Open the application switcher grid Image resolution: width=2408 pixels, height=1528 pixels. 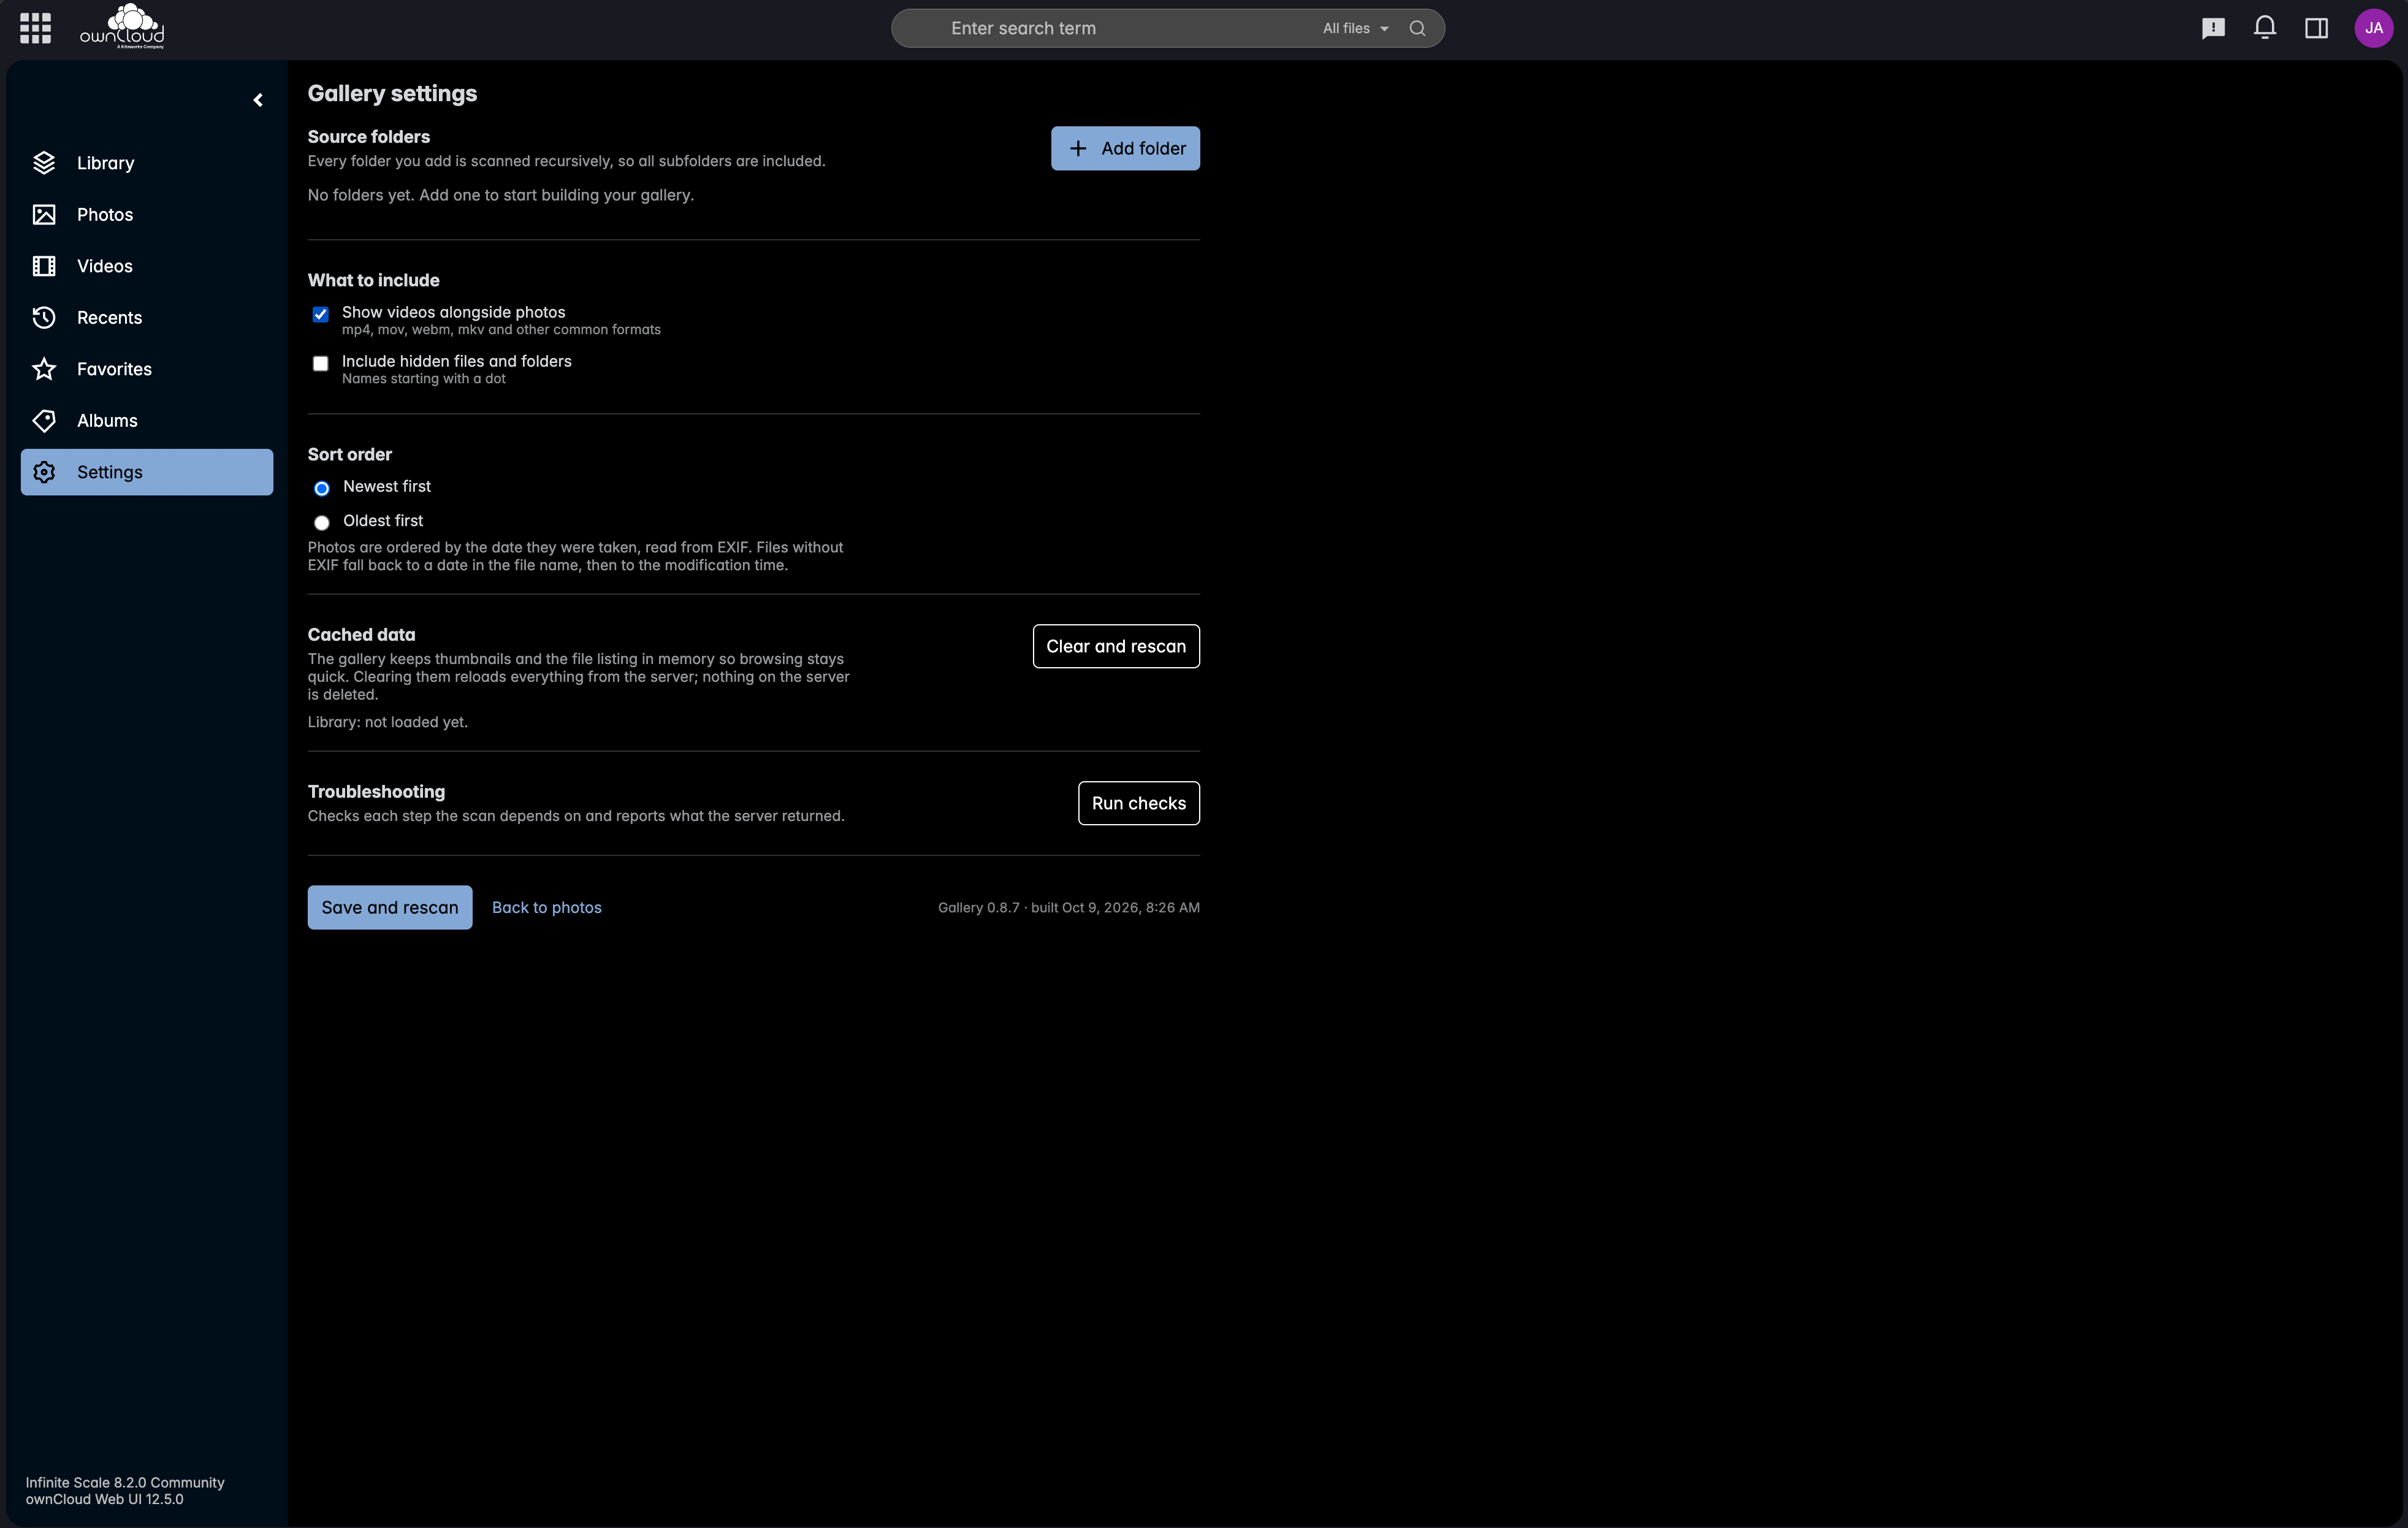coord(35,28)
